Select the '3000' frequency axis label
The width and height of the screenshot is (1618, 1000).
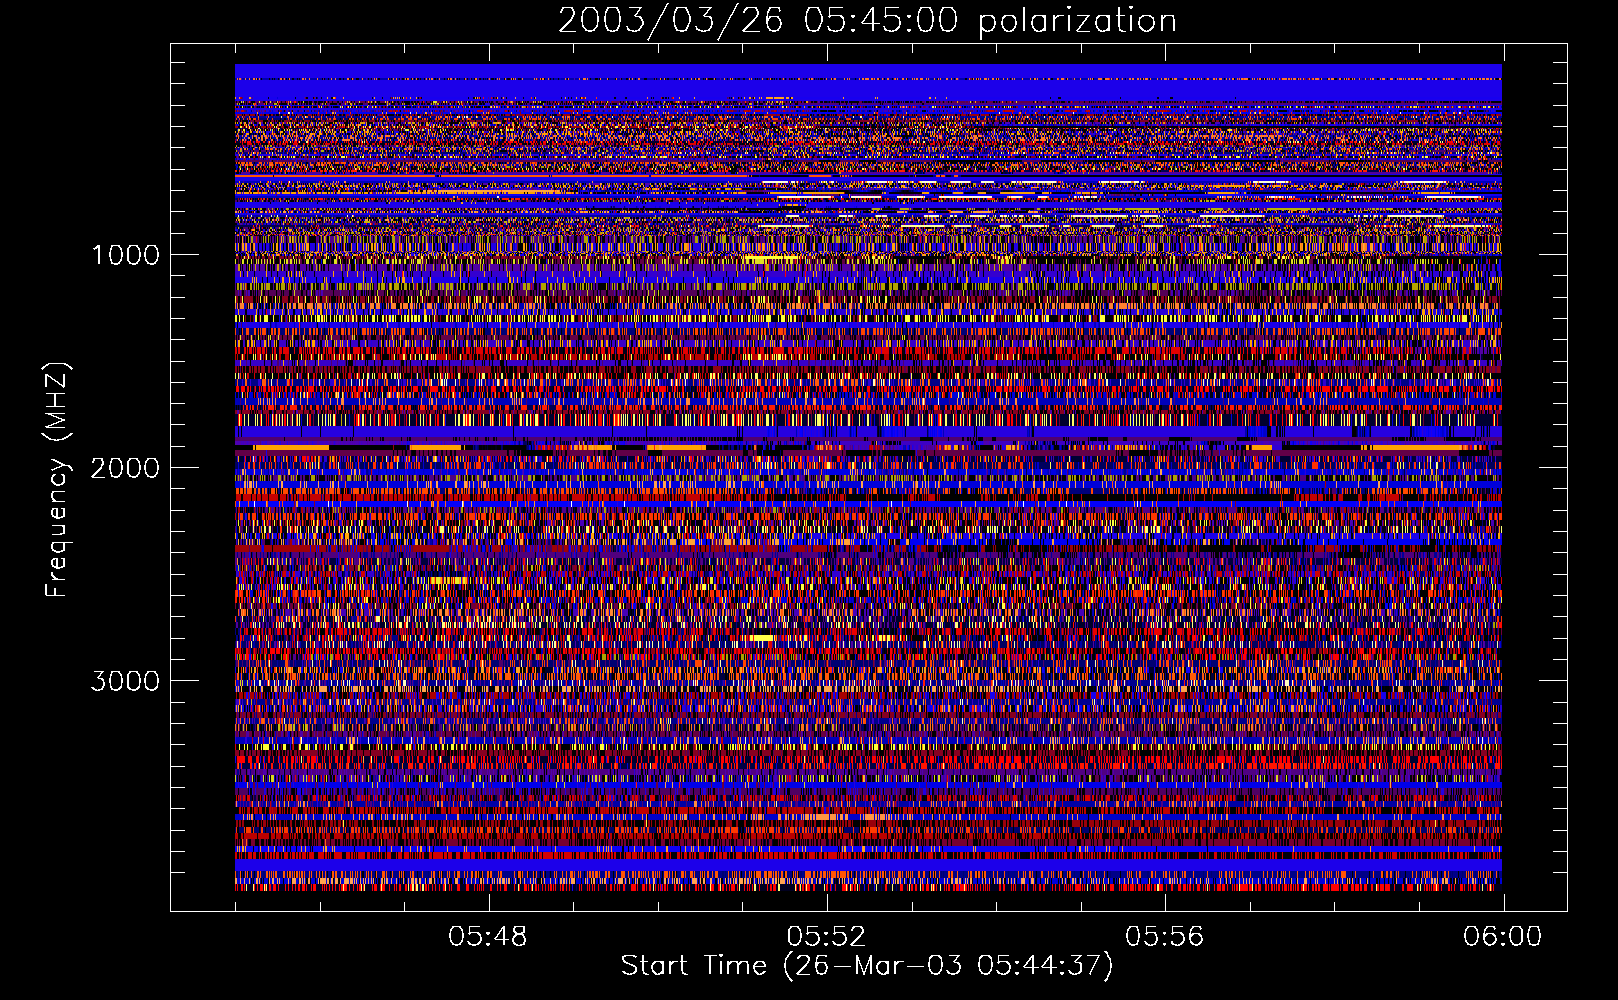[125, 681]
